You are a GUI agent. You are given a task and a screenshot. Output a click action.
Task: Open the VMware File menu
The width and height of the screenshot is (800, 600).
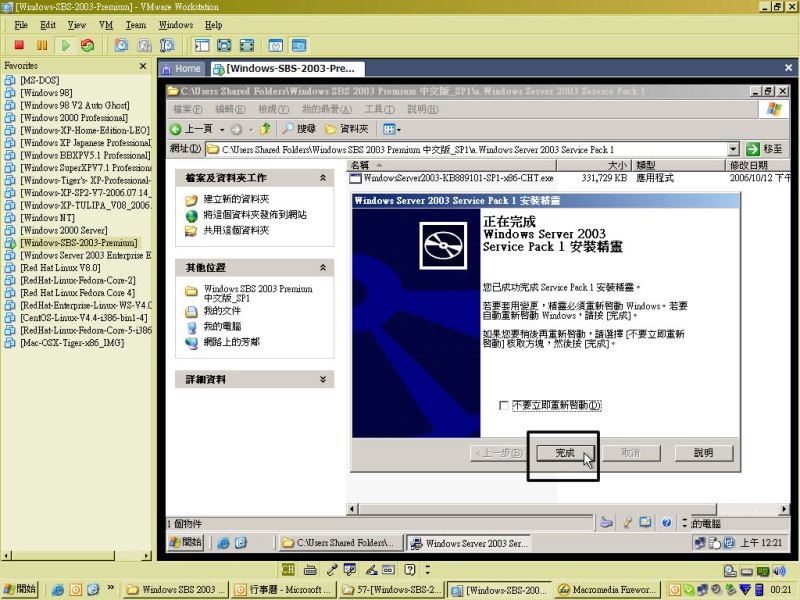(21, 25)
